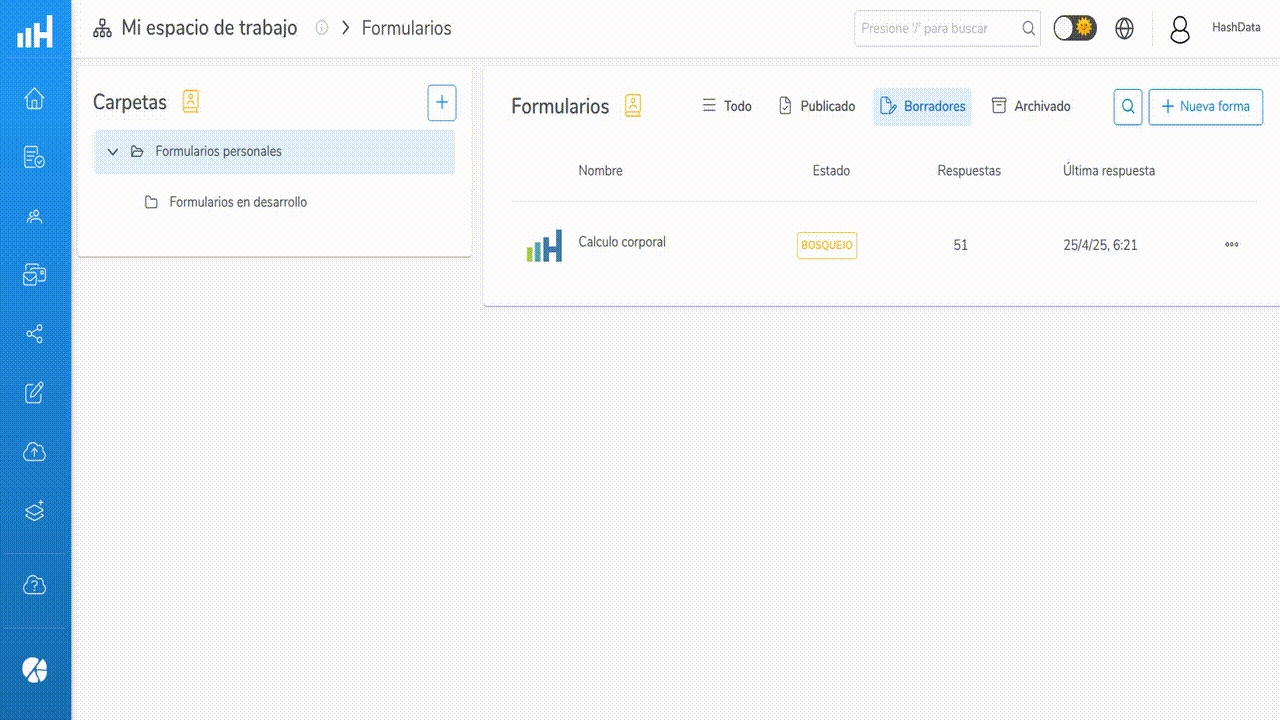Click the response count 51
The image size is (1280, 720).
(961, 245)
